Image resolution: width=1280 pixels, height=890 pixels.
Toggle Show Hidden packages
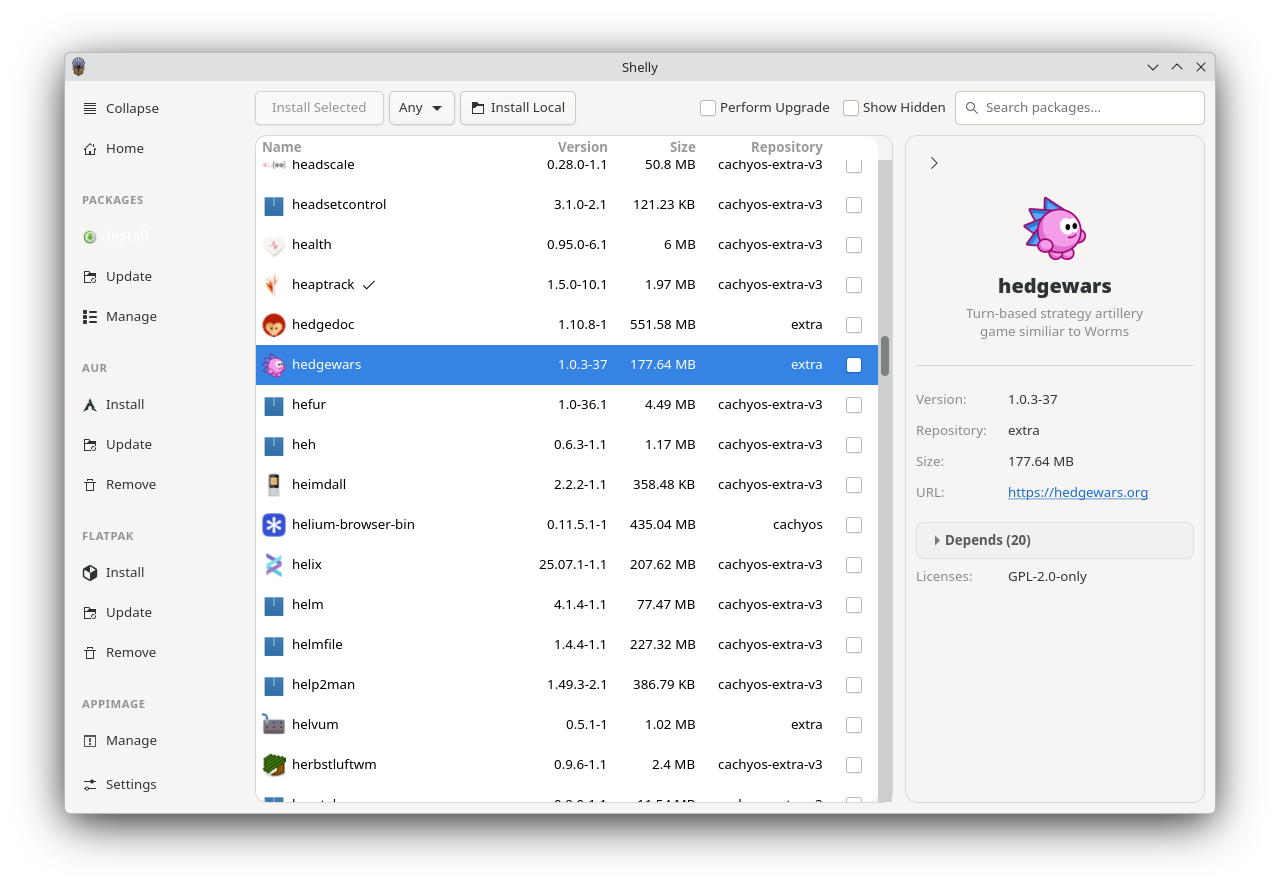pos(851,107)
